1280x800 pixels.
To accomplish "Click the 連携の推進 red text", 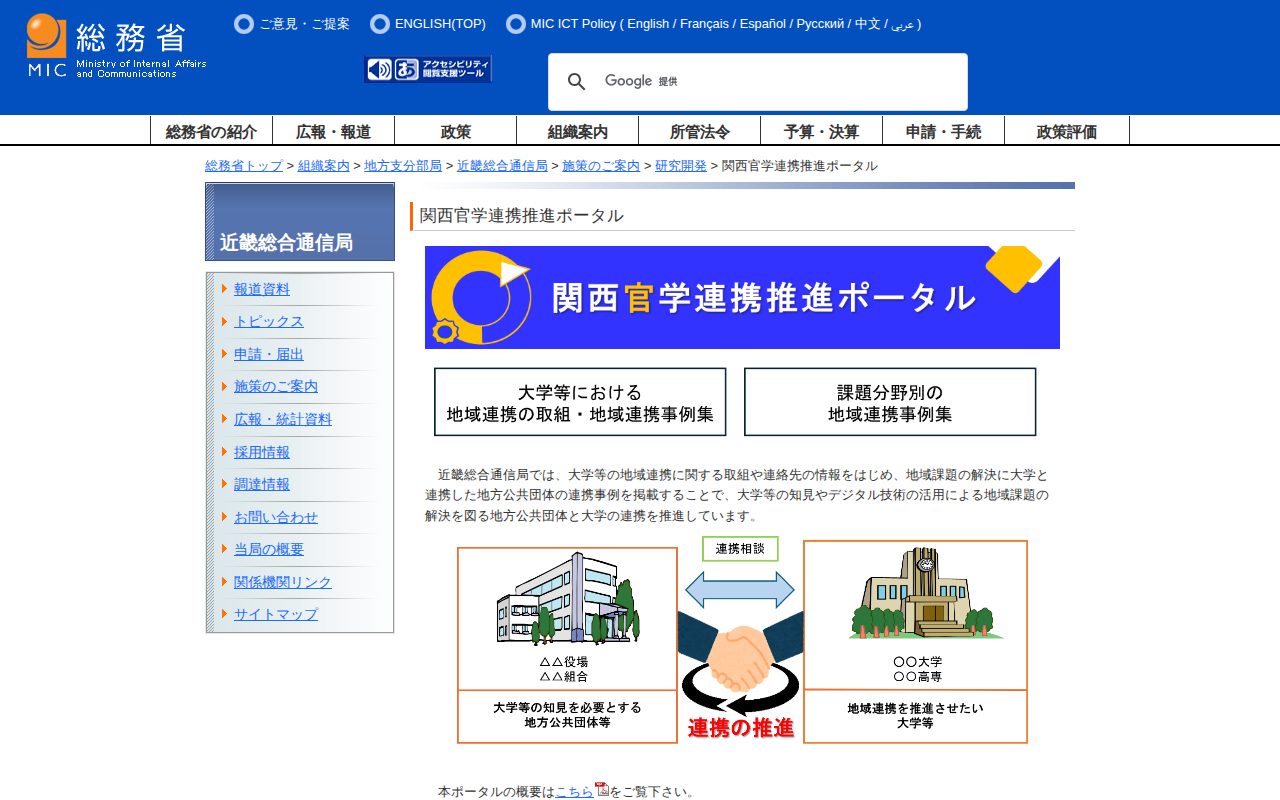I will click(741, 729).
